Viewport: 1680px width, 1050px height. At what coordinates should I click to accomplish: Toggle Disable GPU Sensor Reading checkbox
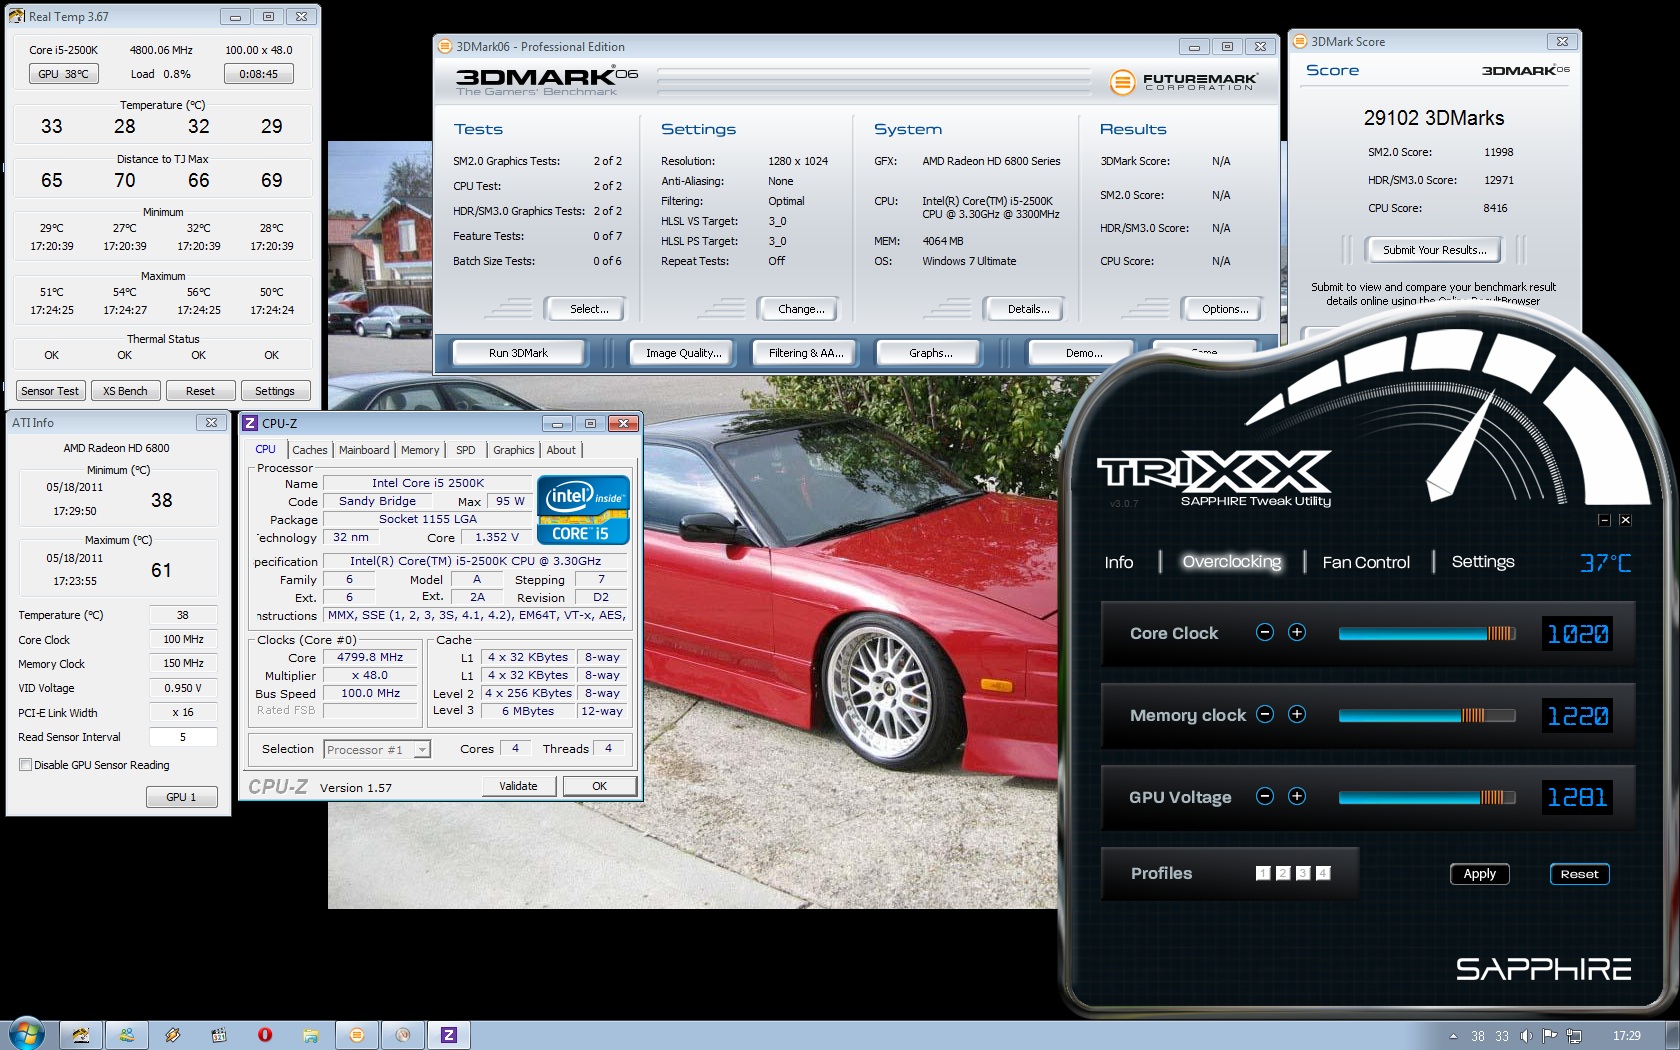[x=25, y=765]
